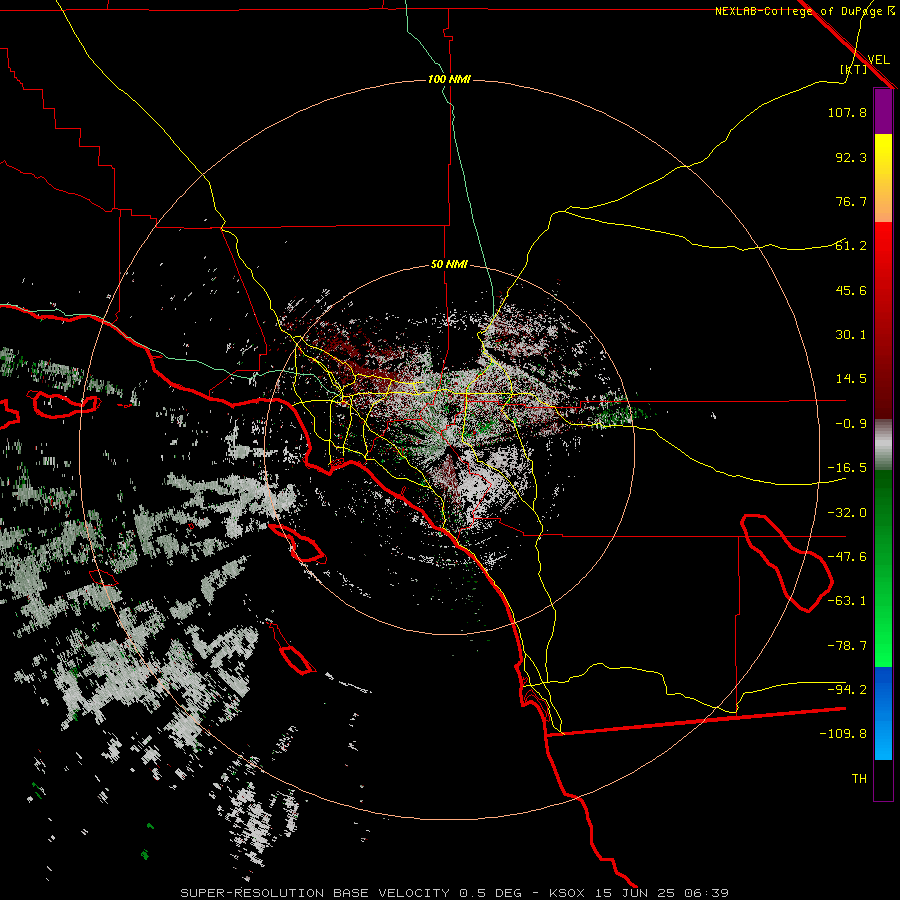900x900 pixels.
Task: Click the -47.6 velocity scale value
Action: 847,557
